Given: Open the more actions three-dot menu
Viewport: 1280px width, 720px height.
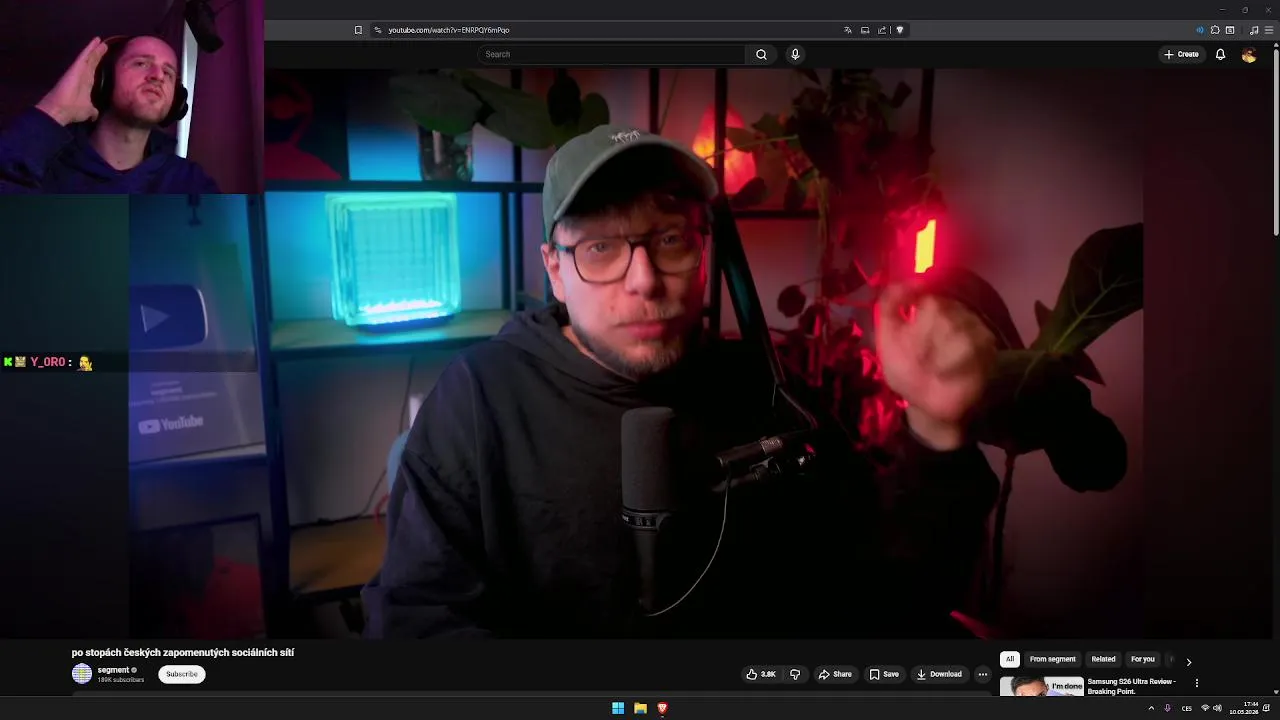Looking at the screenshot, I should [982, 674].
